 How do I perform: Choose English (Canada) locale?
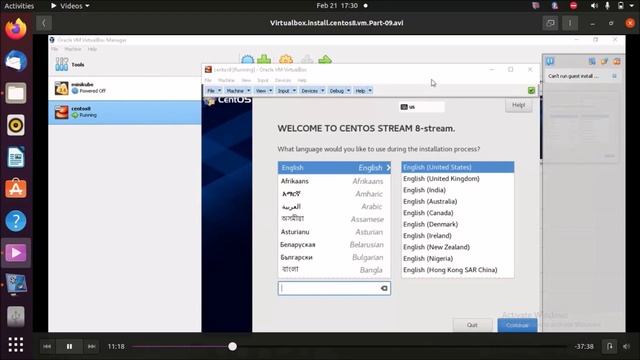pyautogui.click(x=458, y=213)
